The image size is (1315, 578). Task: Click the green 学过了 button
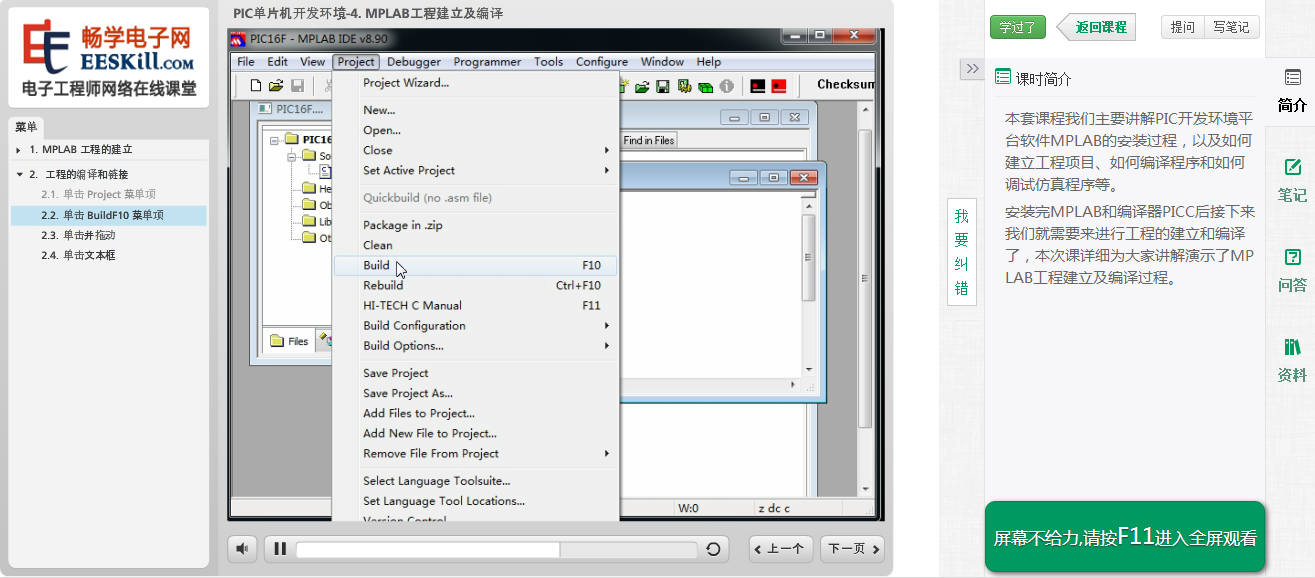[x=1017, y=27]
